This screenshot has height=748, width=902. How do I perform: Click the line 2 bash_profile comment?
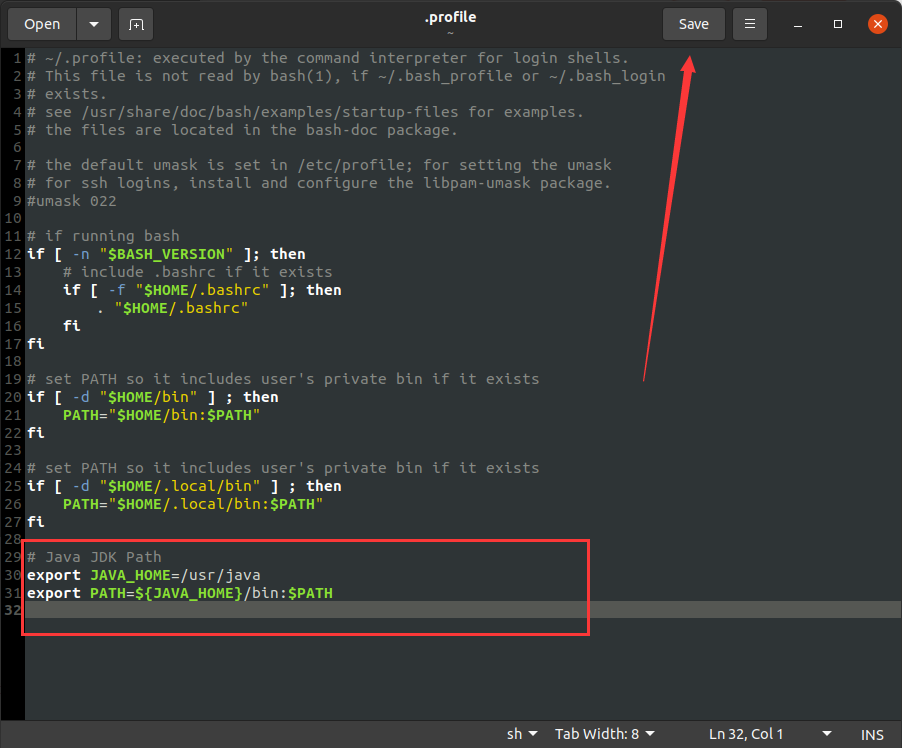click(346, 76)
